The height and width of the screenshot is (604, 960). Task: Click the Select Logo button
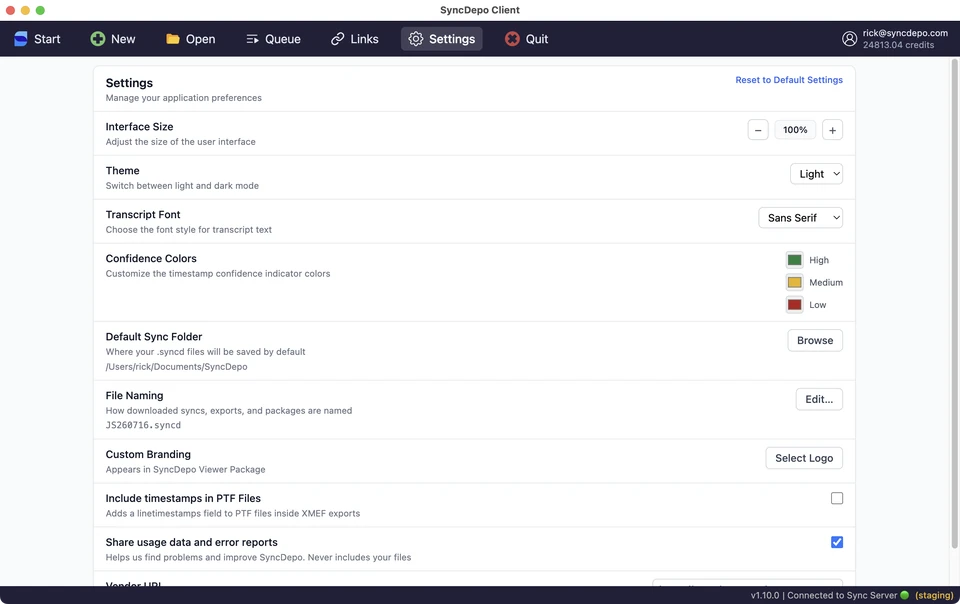(x=804, y=458)
